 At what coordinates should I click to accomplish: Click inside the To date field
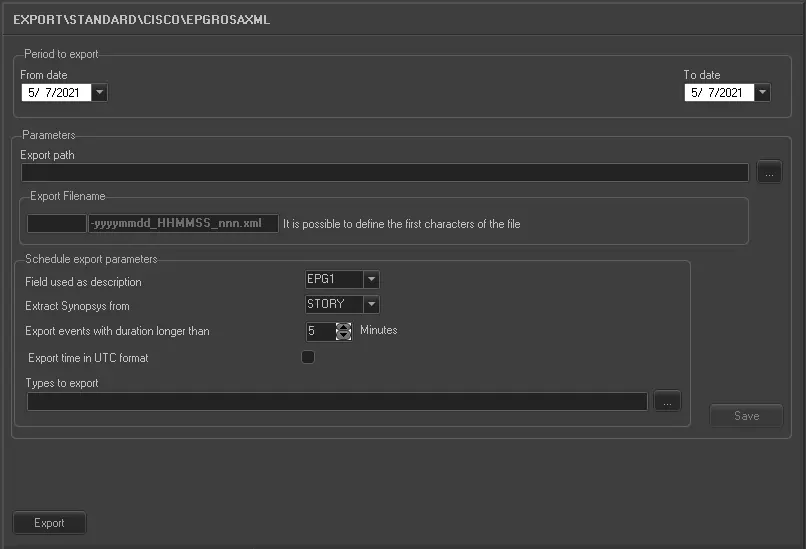click(718, 93)
